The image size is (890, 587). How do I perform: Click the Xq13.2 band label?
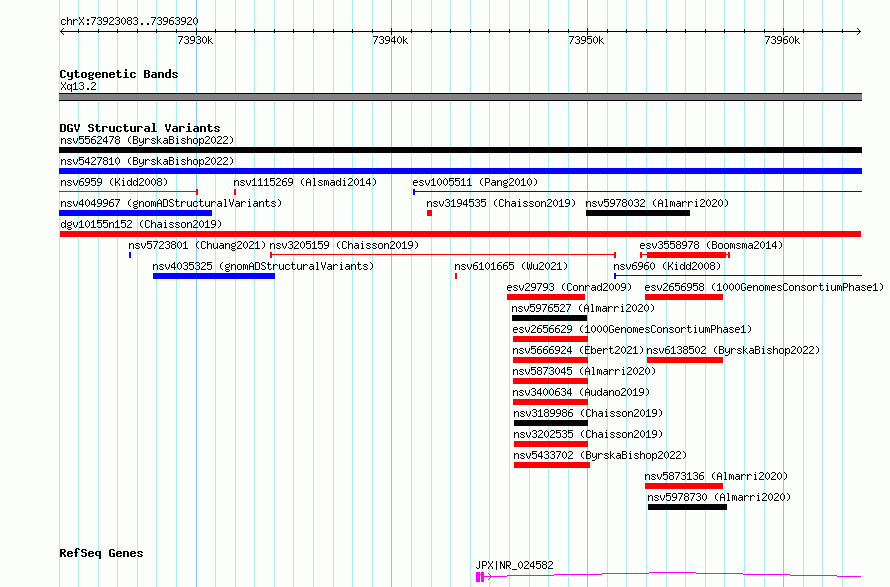click(x=78, y=86)
